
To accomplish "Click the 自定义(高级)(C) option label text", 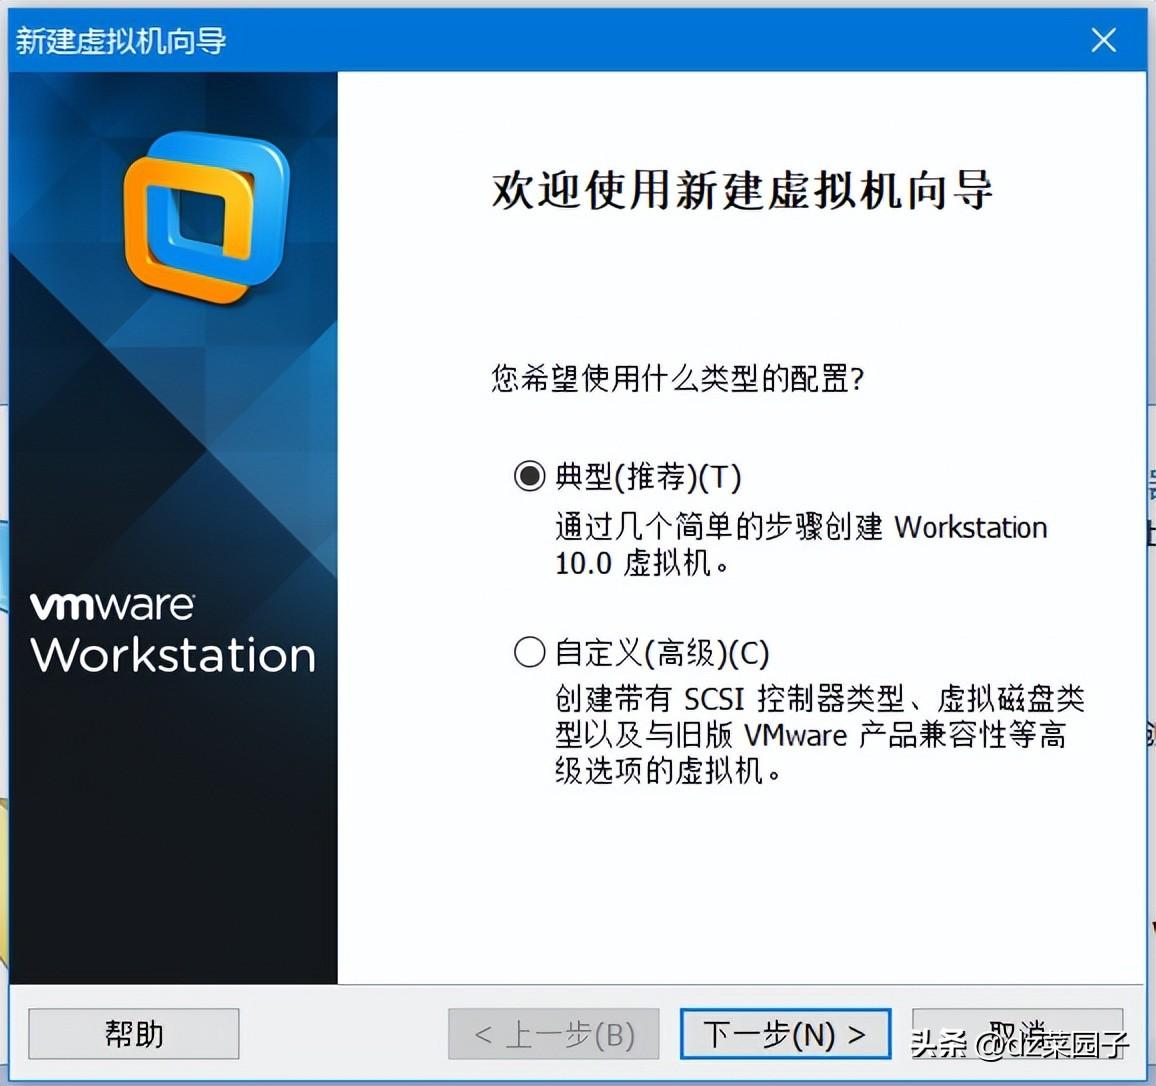I will point(662,653).
